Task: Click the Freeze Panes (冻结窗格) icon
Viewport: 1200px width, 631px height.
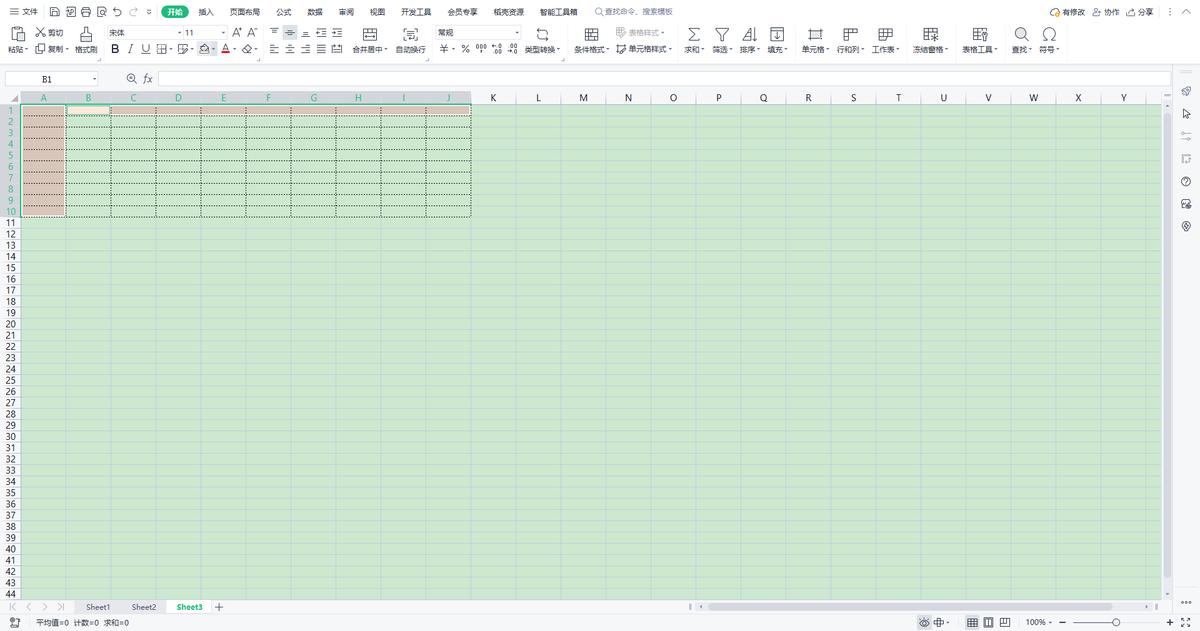Action: tap(930, 34)
